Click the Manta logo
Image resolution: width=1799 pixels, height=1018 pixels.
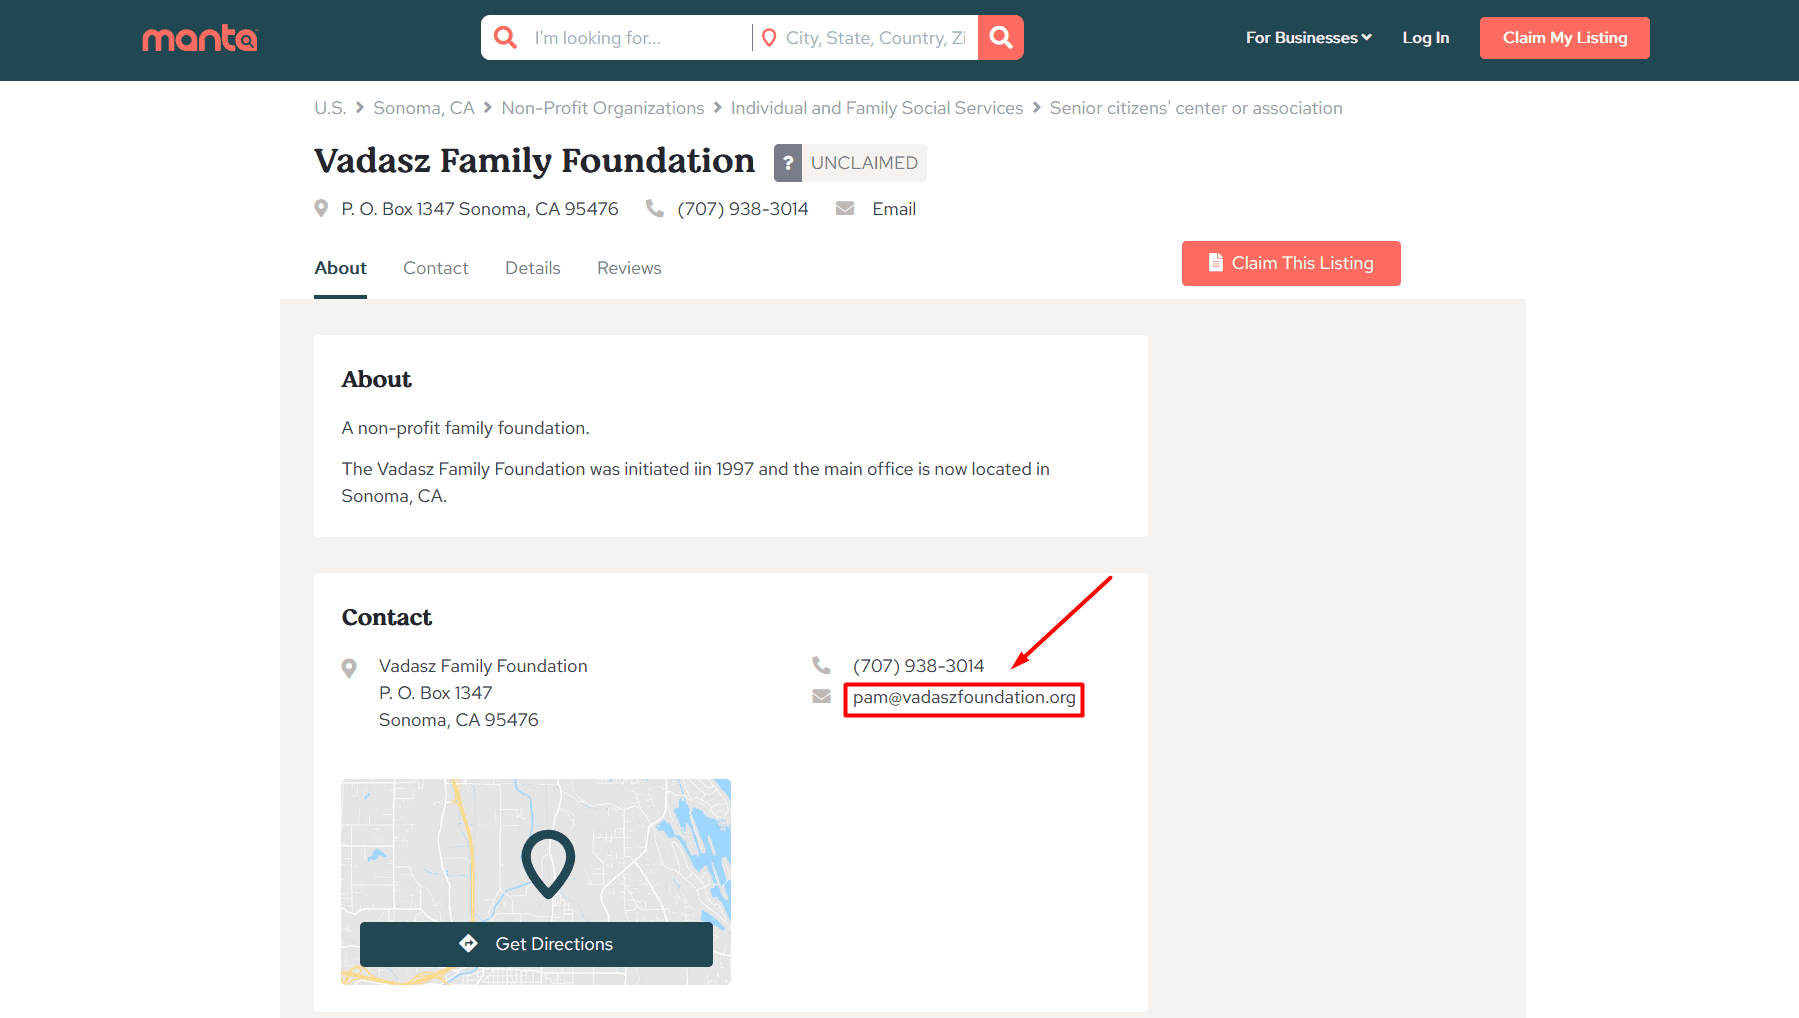click(x=200, y=39)
